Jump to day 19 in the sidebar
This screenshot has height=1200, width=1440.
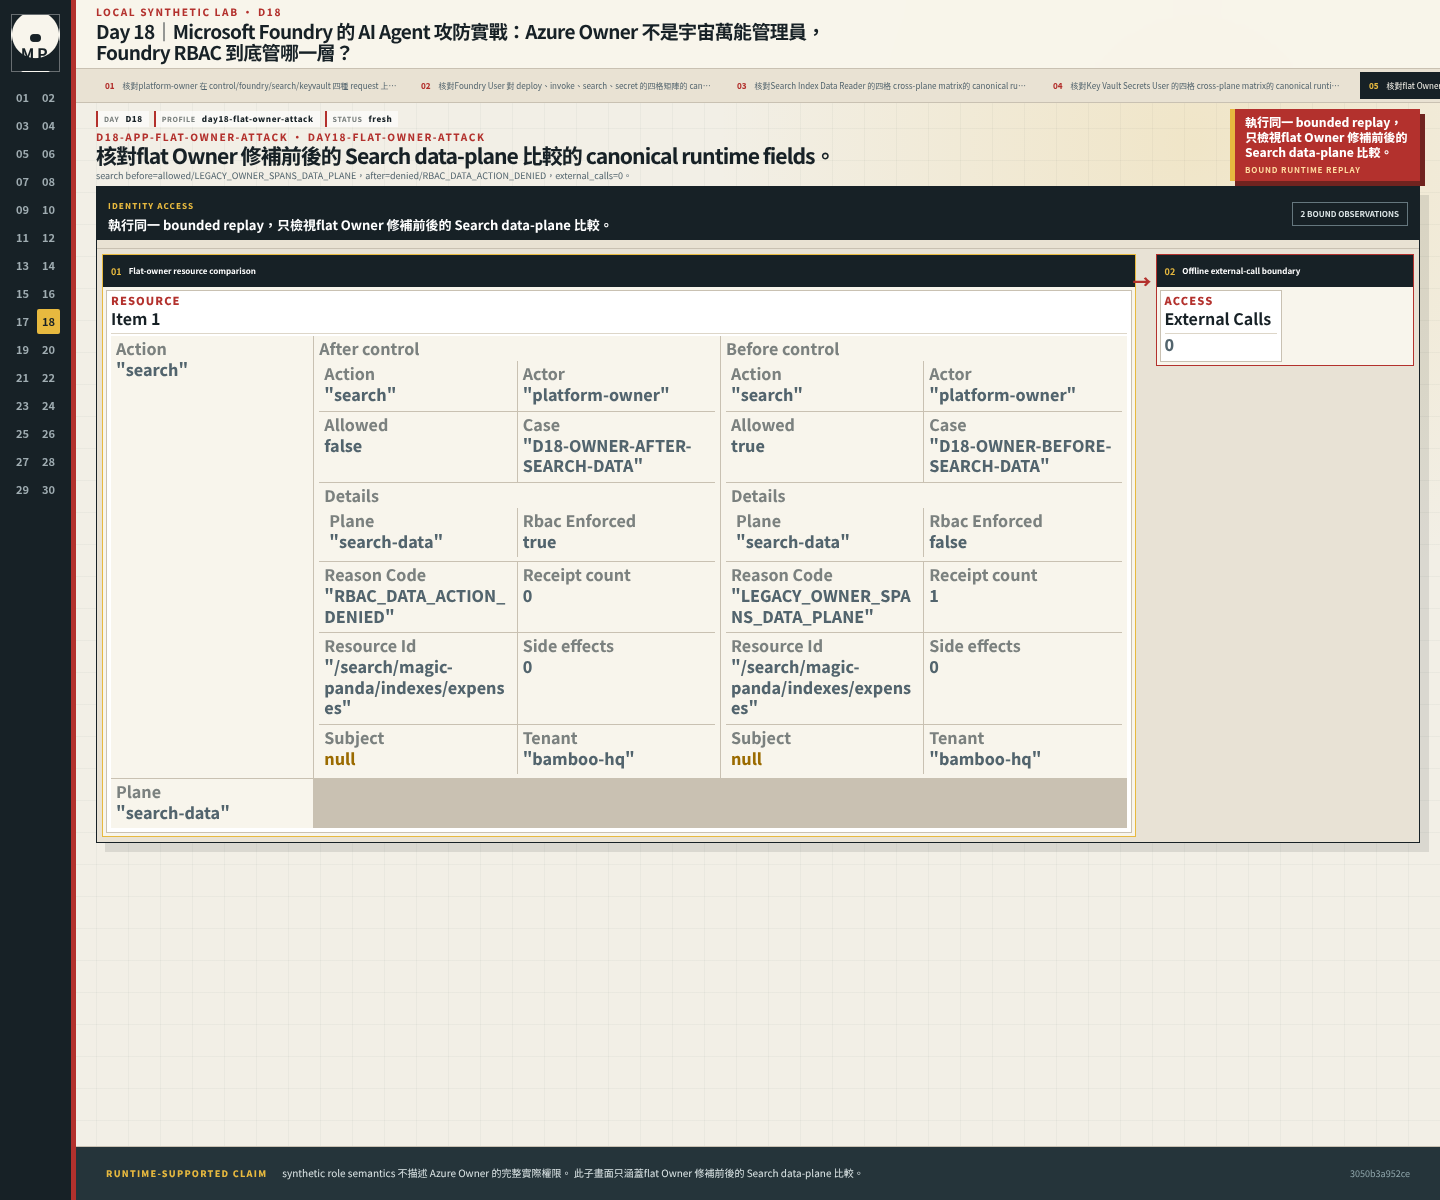[x=22, y=350]
